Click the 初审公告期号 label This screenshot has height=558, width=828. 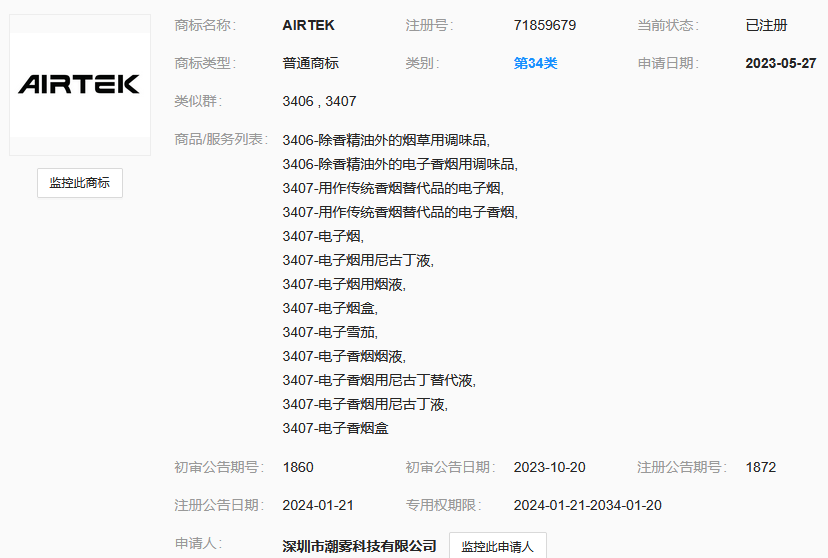219,467
